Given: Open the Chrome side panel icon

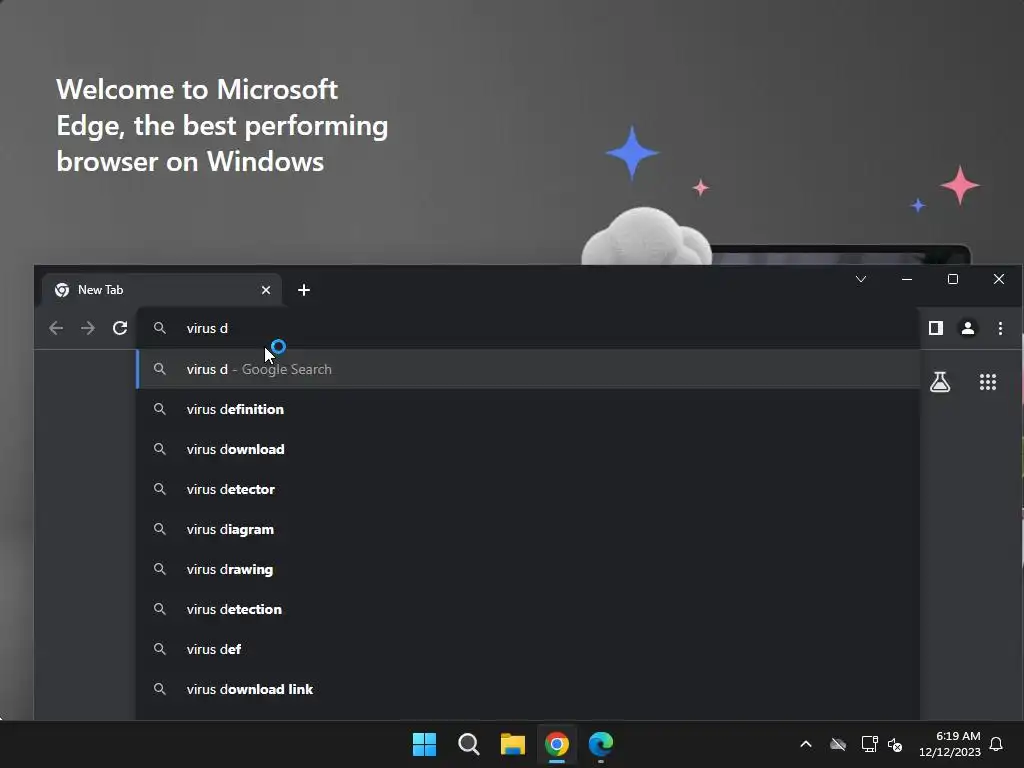Looking at the screenshot, I should pyautogui.click(x=936, y=328).
